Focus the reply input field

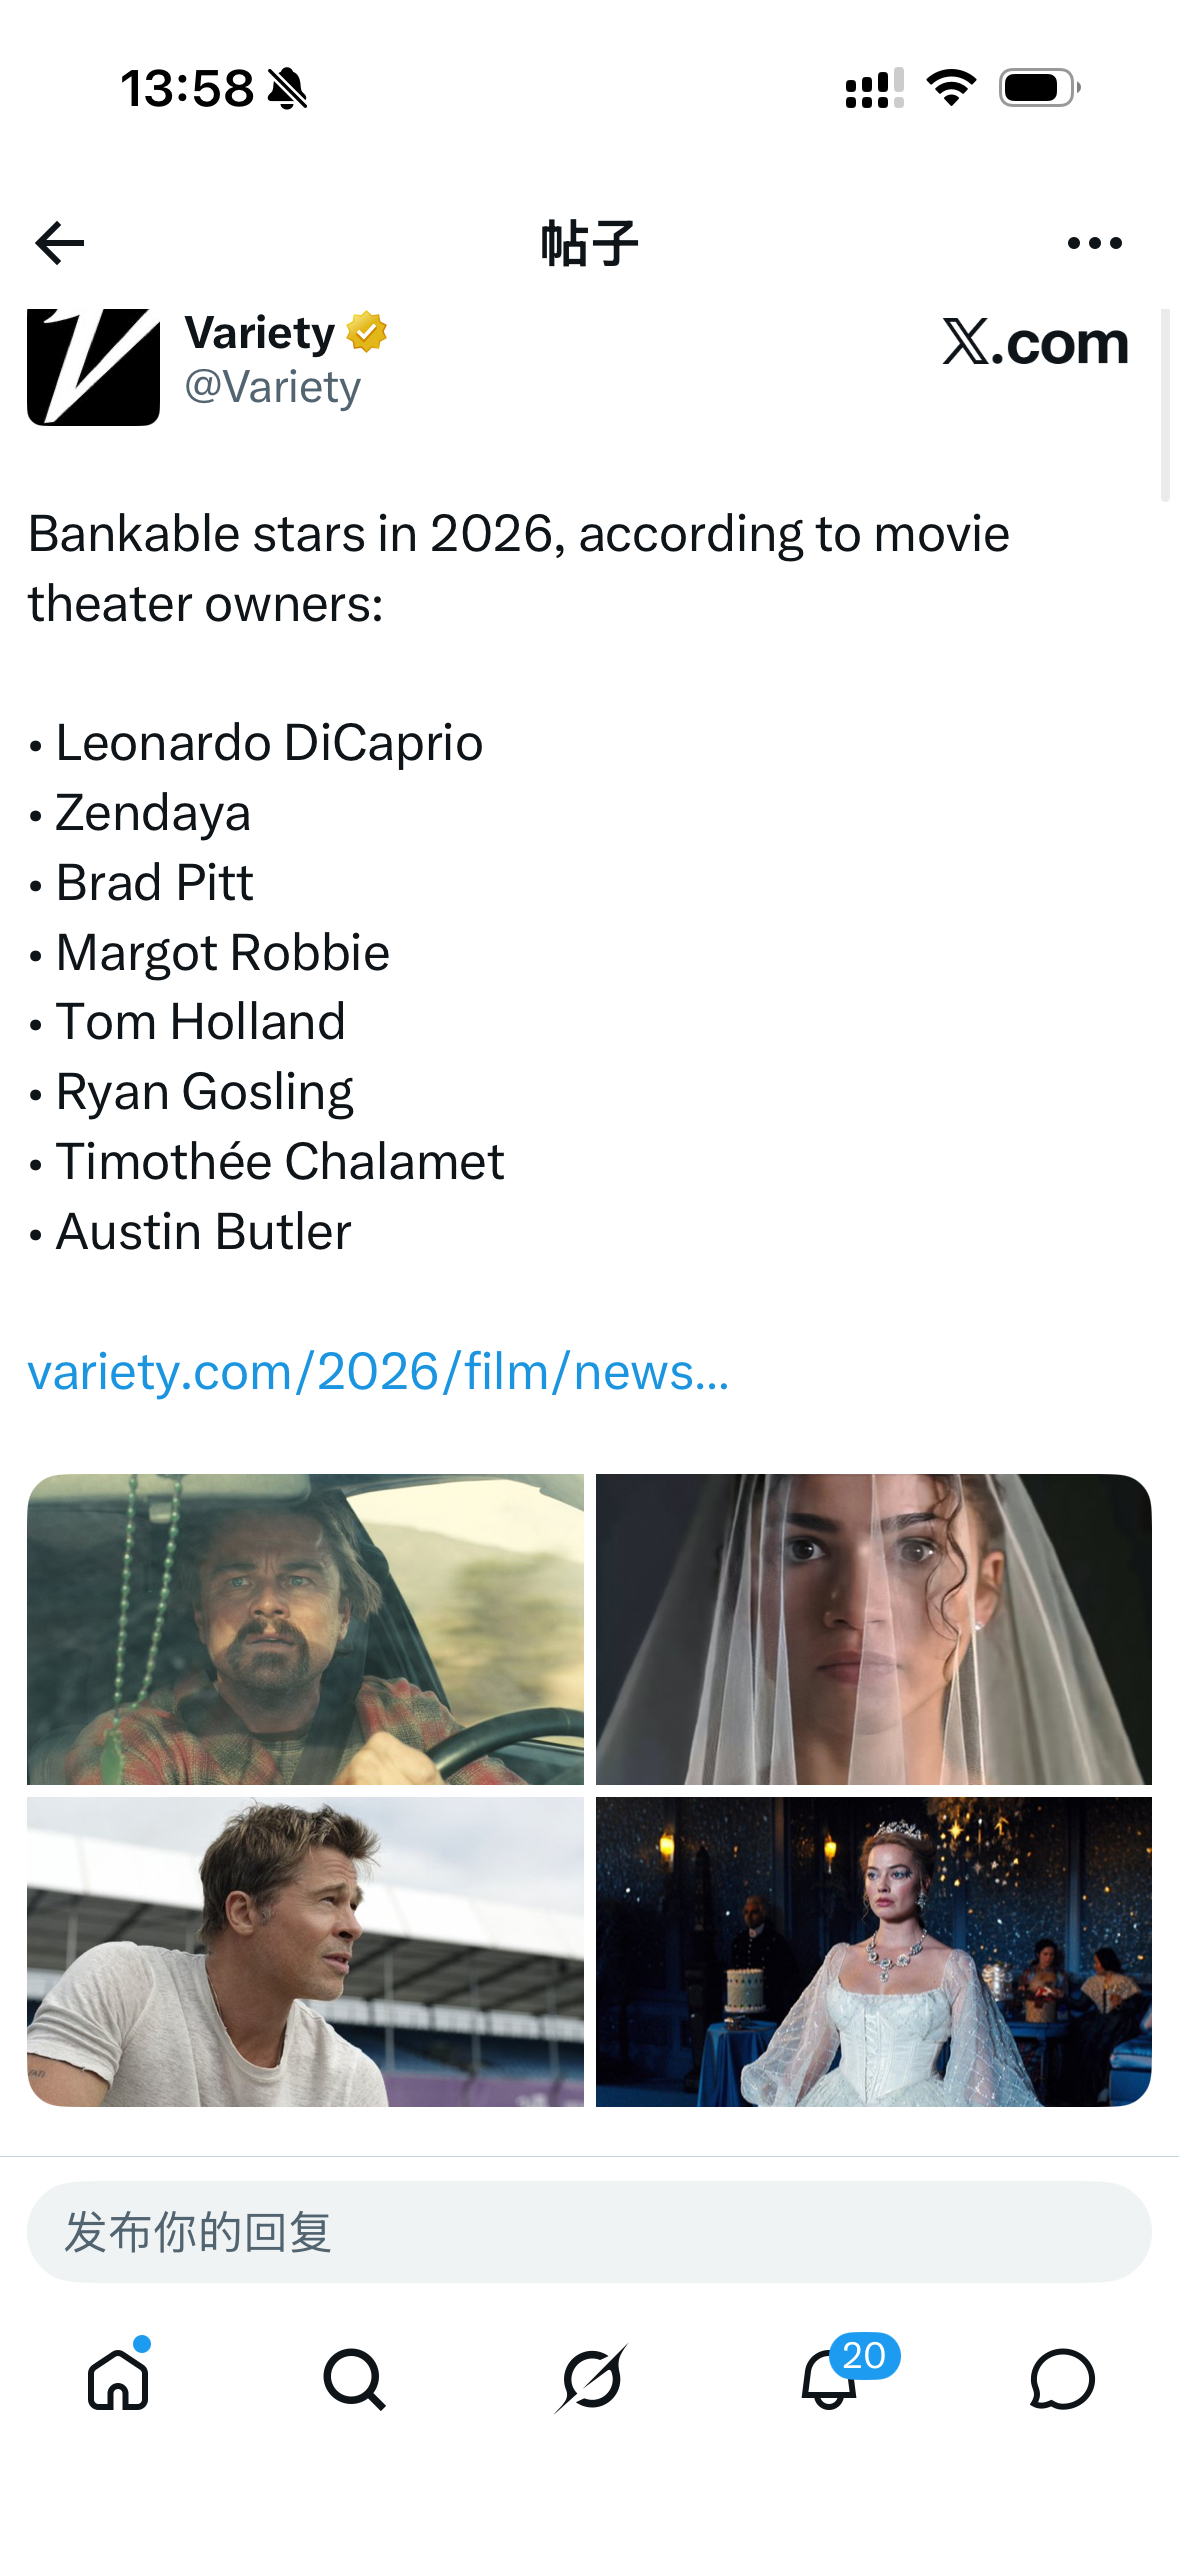coord(589,2232)
